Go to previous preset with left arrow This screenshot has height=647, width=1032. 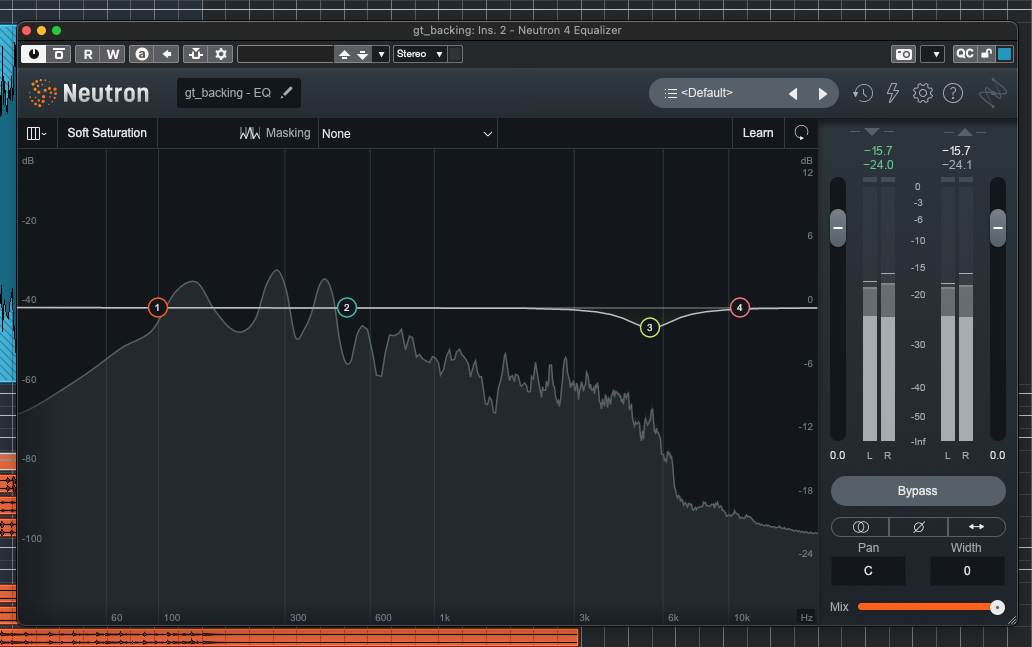pyautogui.click(x=793, y=93)
